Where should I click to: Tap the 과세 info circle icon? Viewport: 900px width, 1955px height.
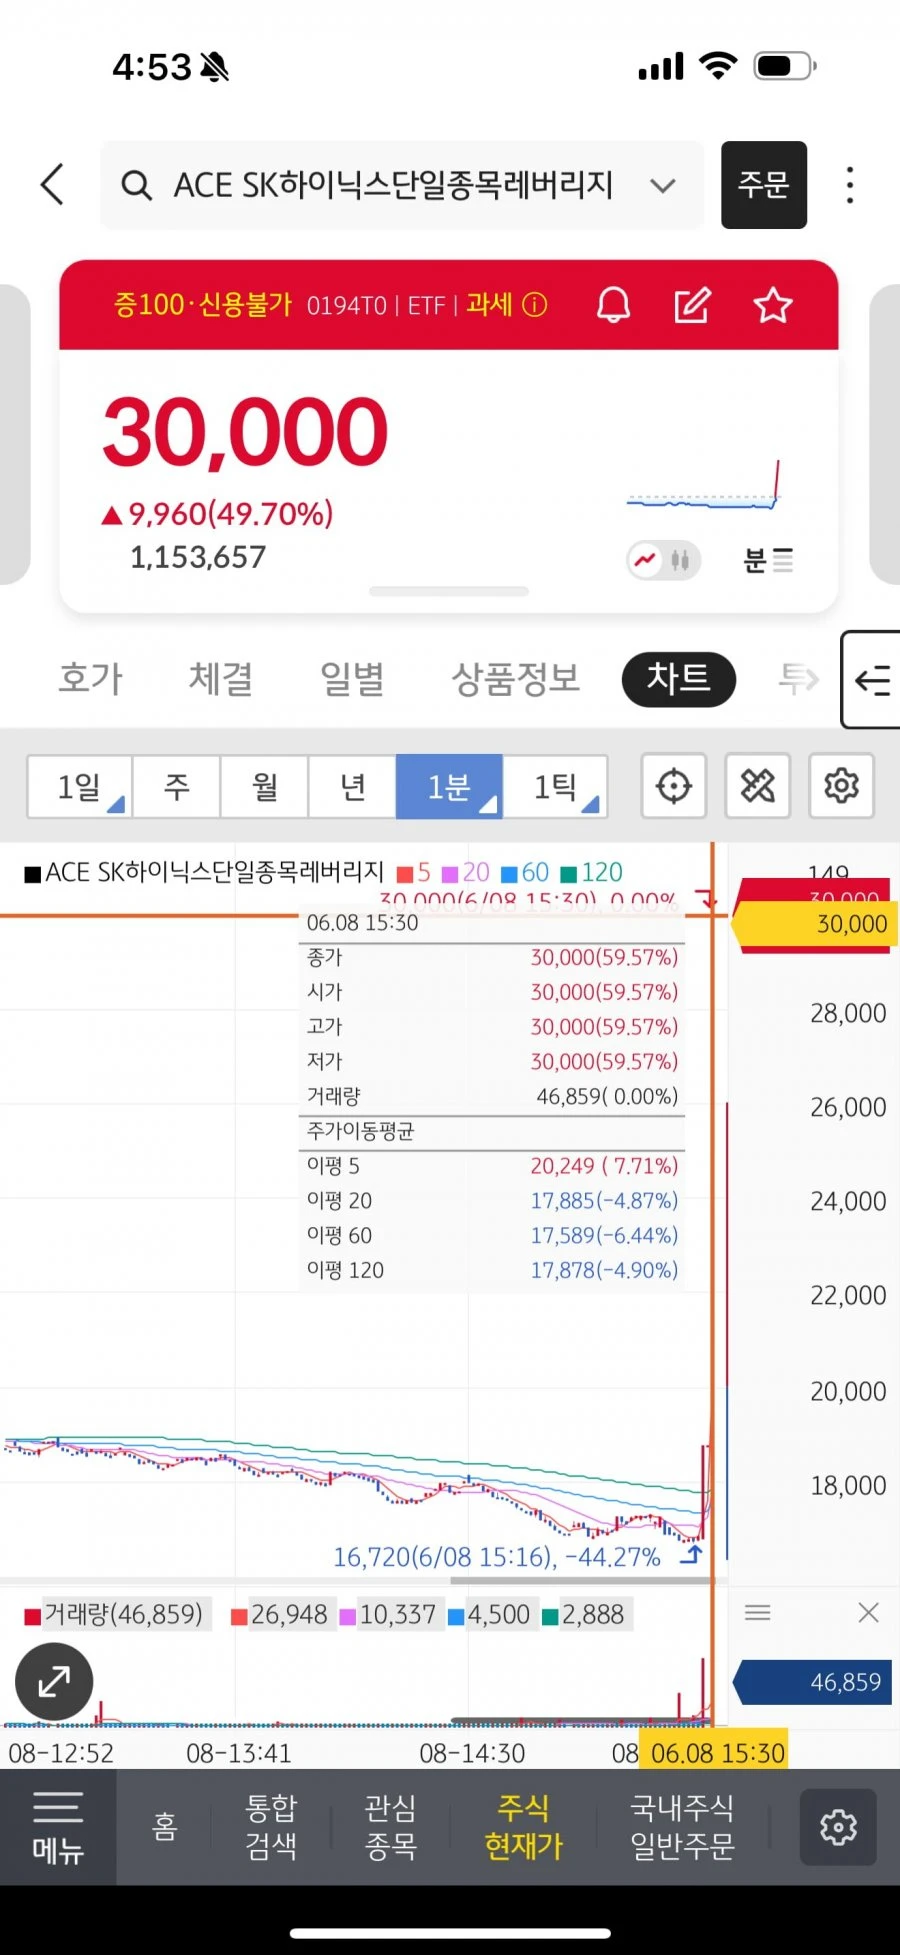[x=535, y=304]
